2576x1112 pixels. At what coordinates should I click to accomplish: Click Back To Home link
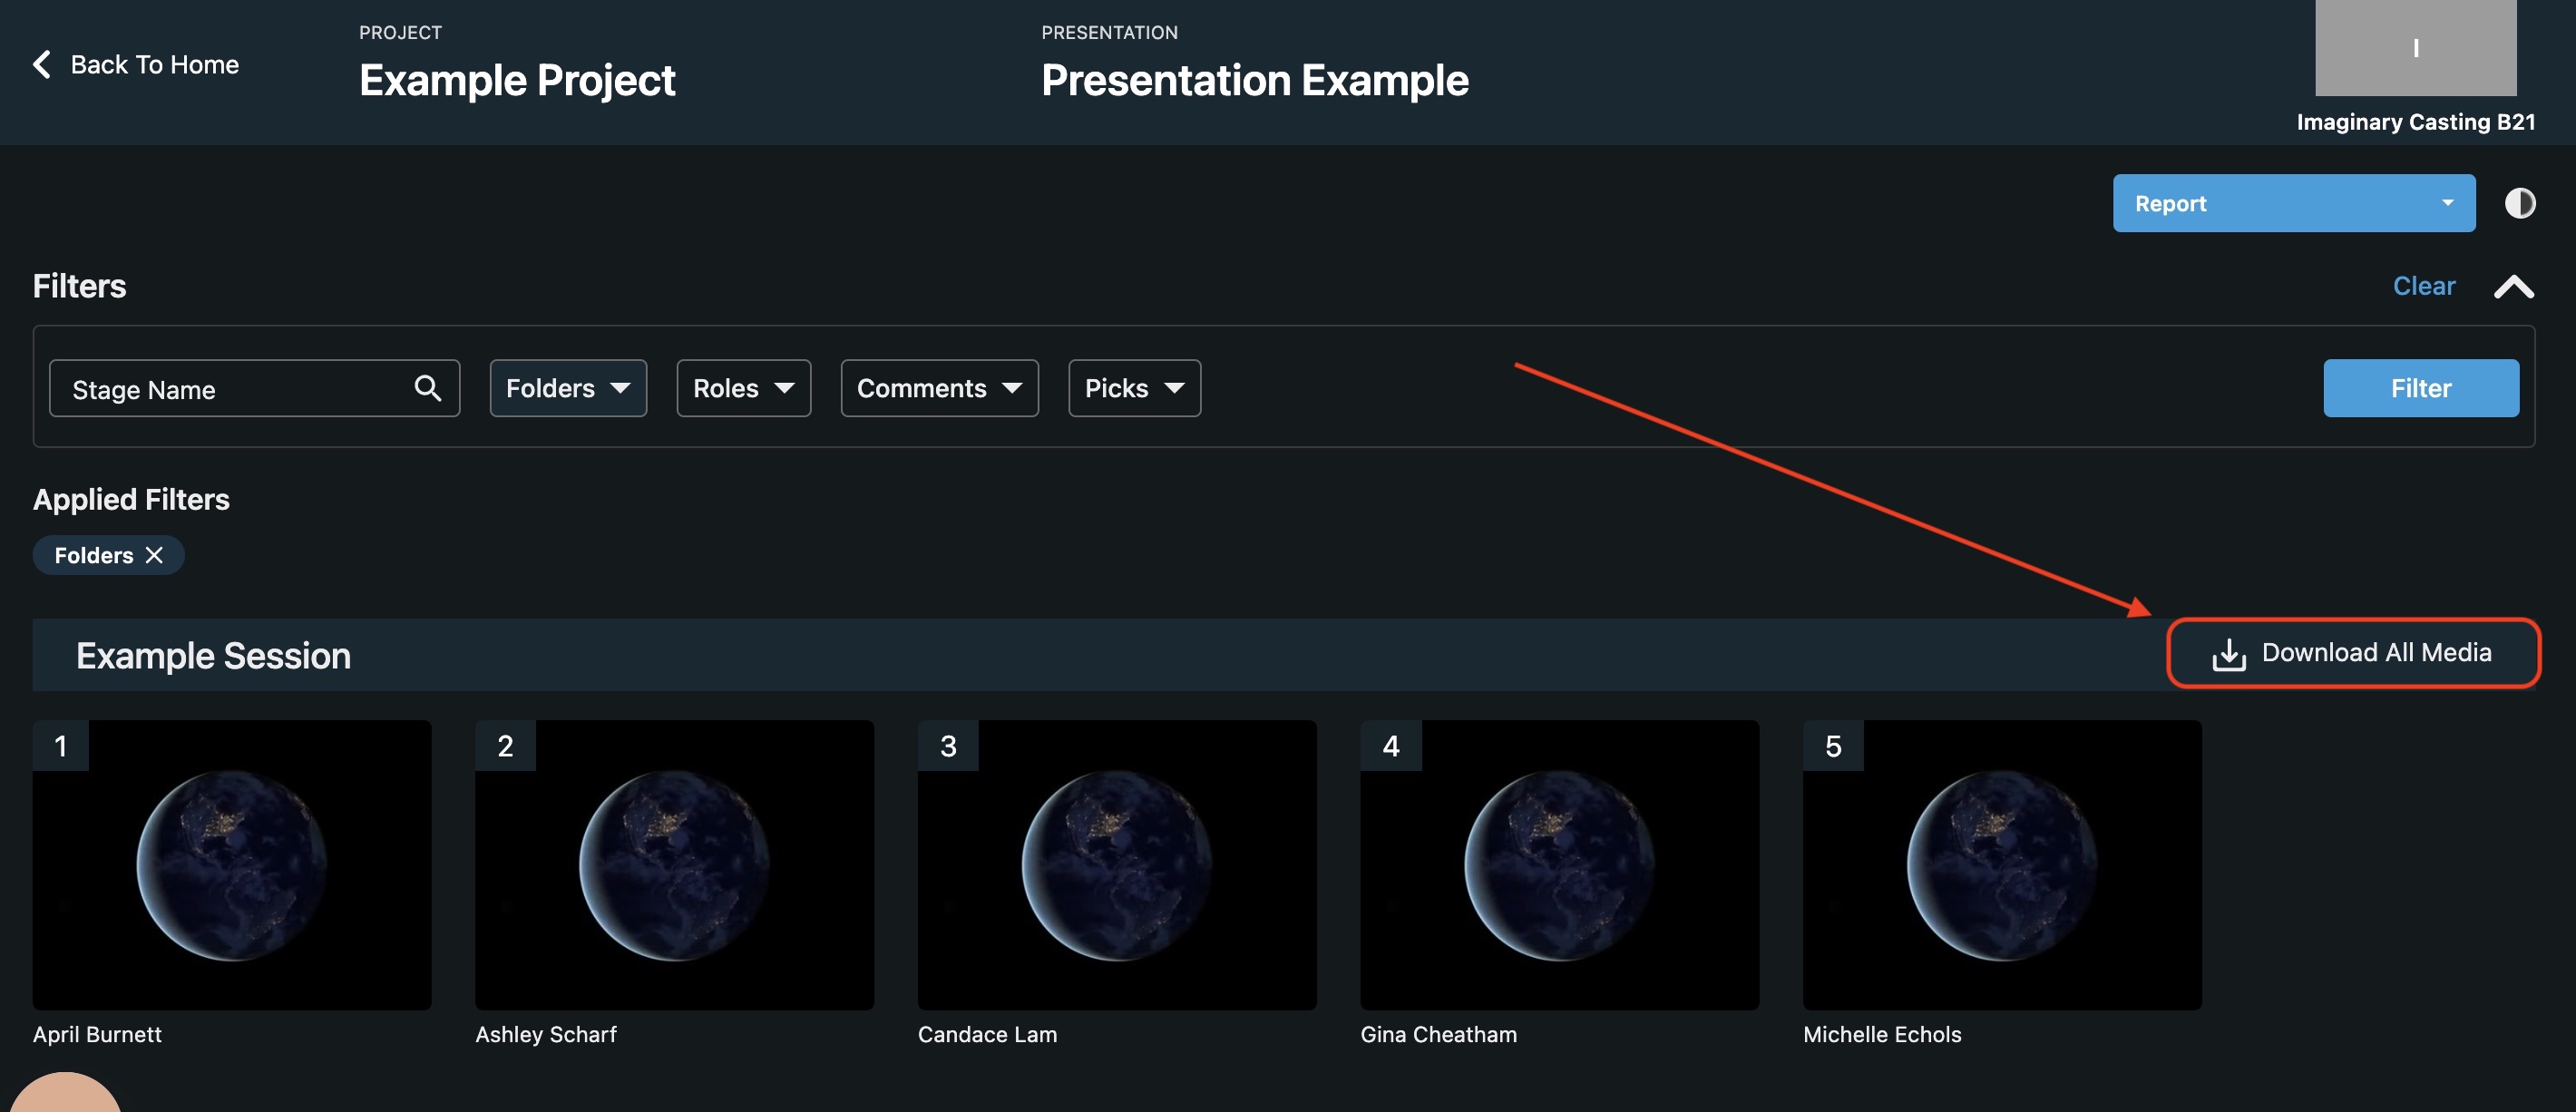(x=154, y=65)
